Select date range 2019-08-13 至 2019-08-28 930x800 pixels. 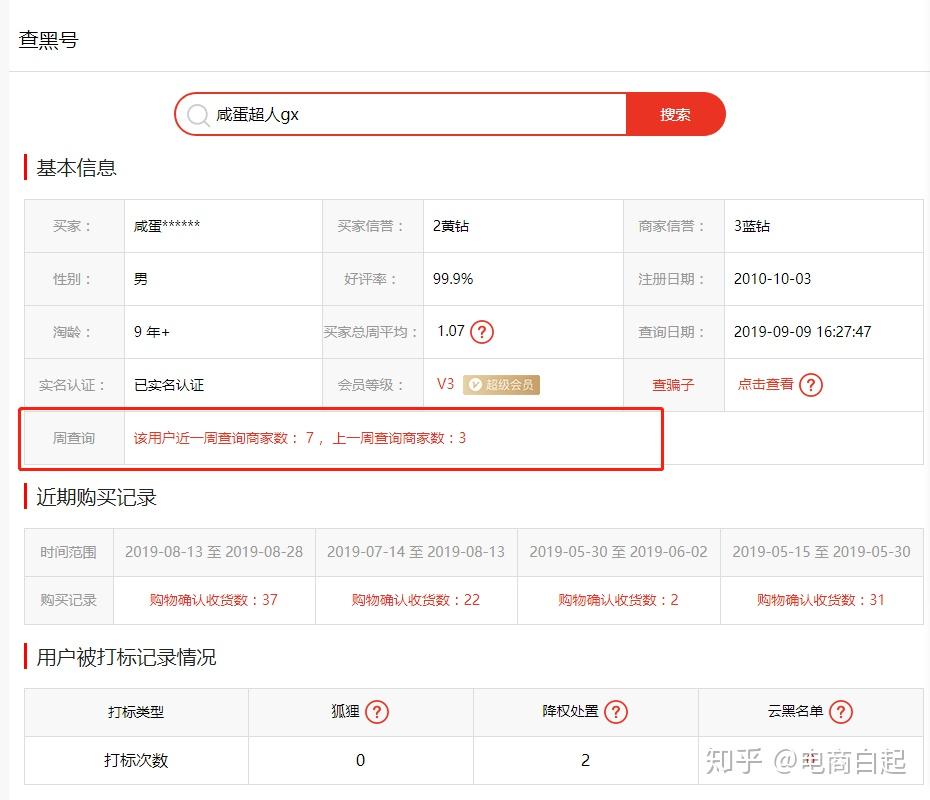tap(214, 551)
